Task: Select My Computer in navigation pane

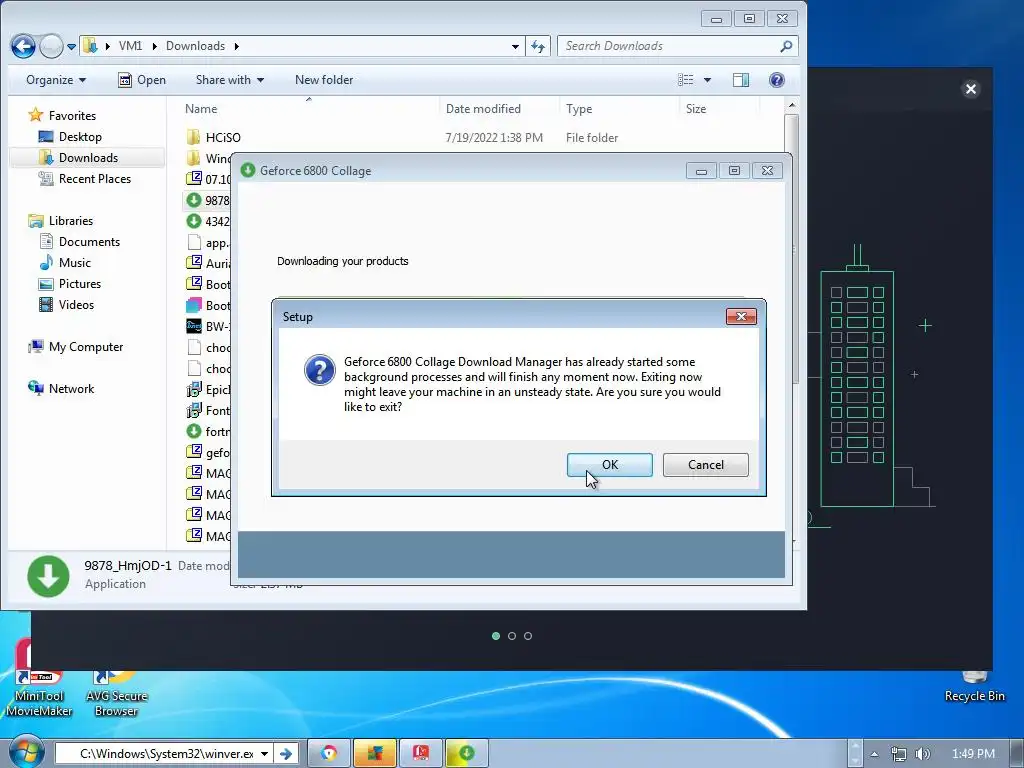Action: (86, 347)
